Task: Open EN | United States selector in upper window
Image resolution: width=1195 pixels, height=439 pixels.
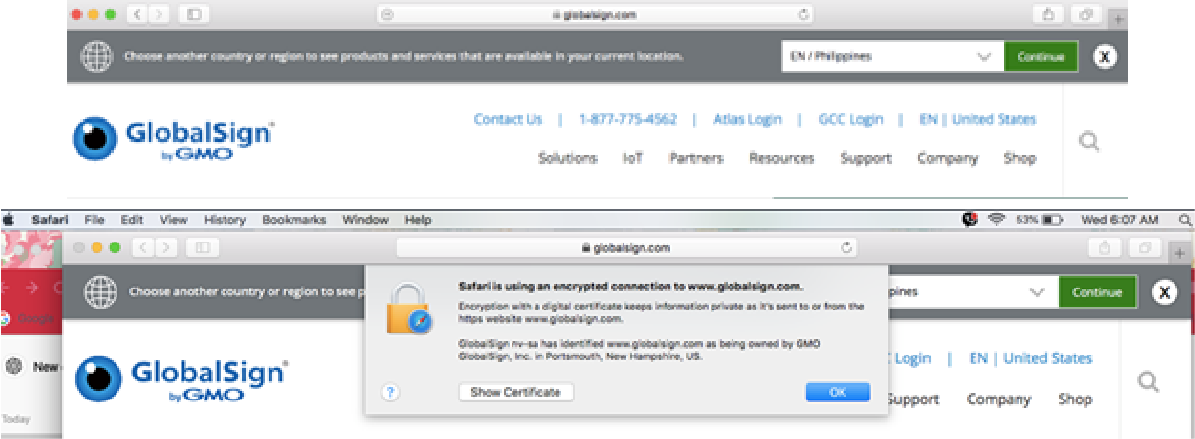Action: (x=977, y=119)
